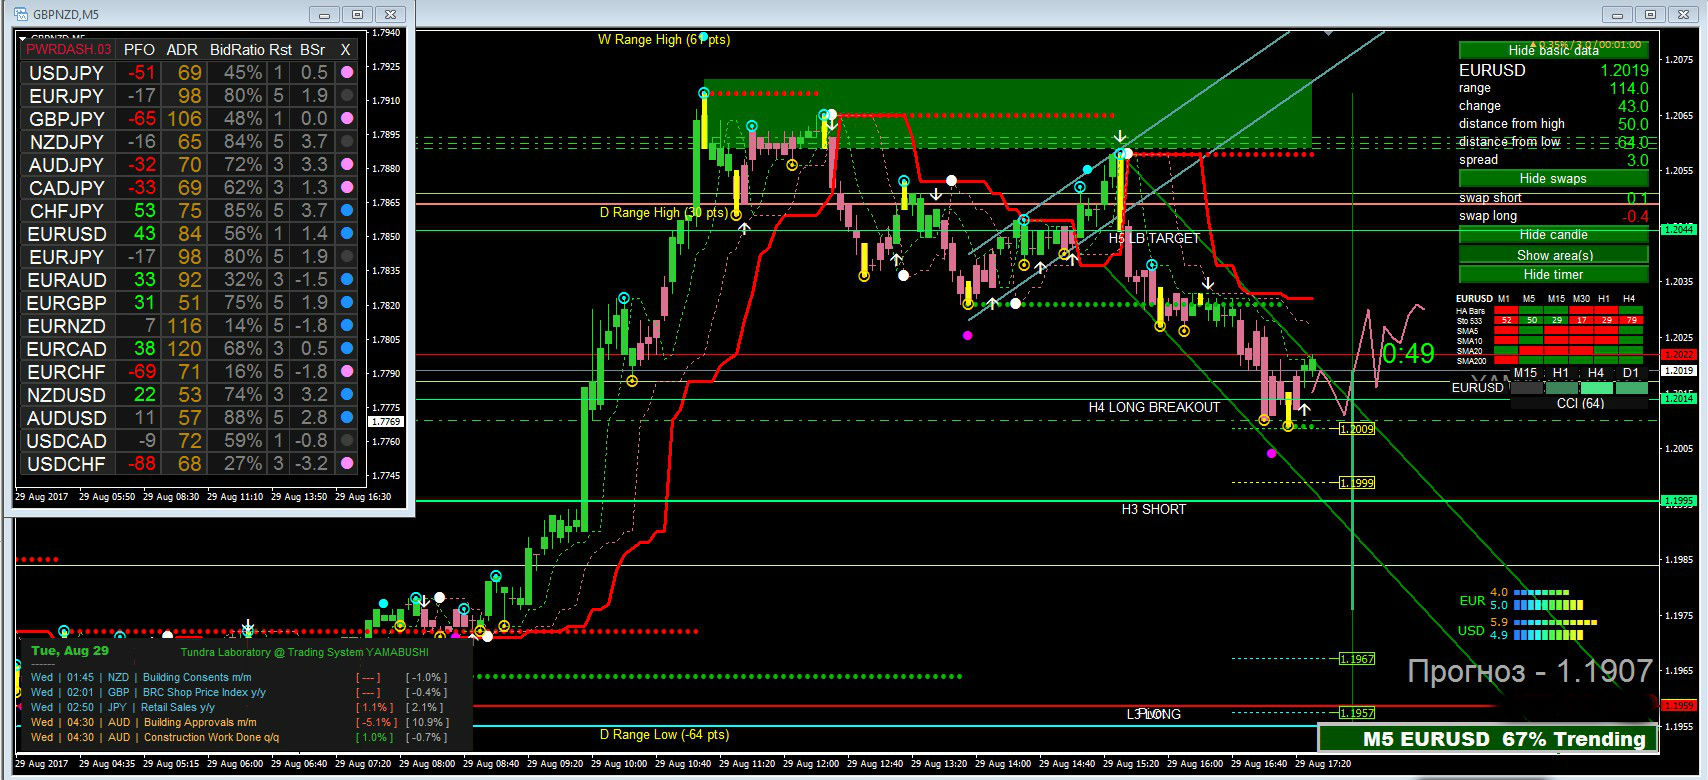Click the CHFJPY blue status dot

click(347, 211)
